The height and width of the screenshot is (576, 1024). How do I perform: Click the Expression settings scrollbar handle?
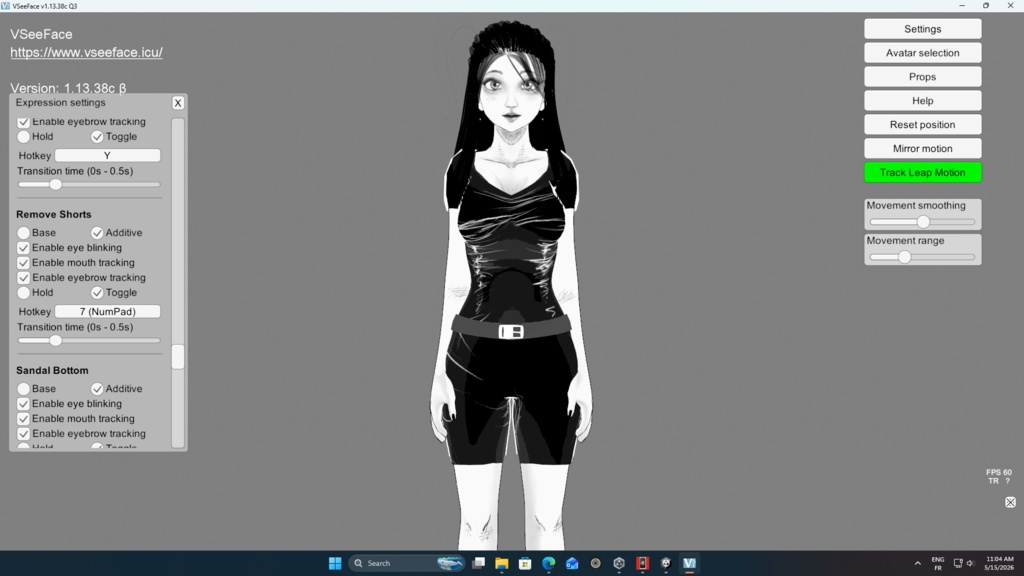coord(178,357)
